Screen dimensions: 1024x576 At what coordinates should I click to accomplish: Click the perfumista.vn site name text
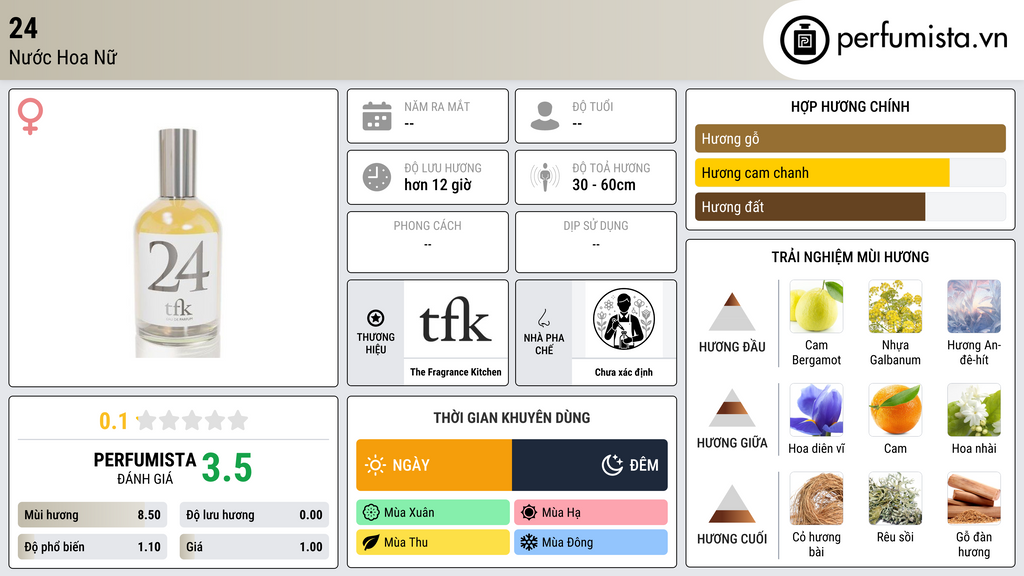(x=923, y=38)
